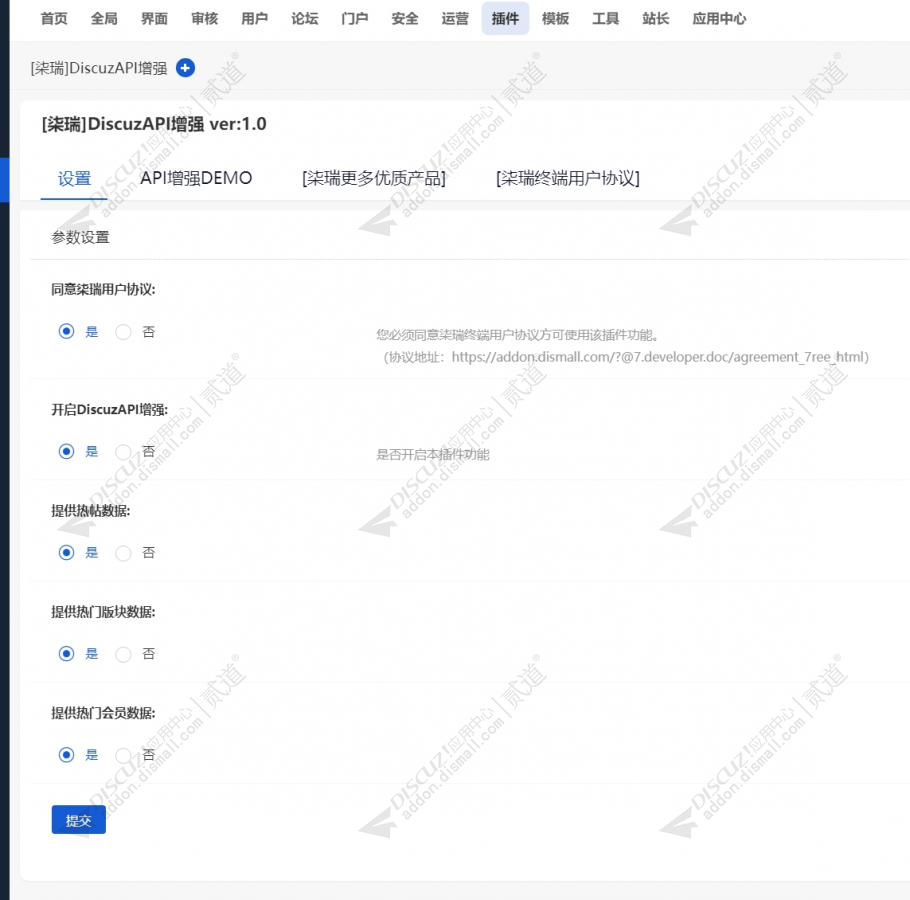
Task: Click the [柒瑞]DiscuzAPI增强 breadcrumb text
Action: (99, 68)
